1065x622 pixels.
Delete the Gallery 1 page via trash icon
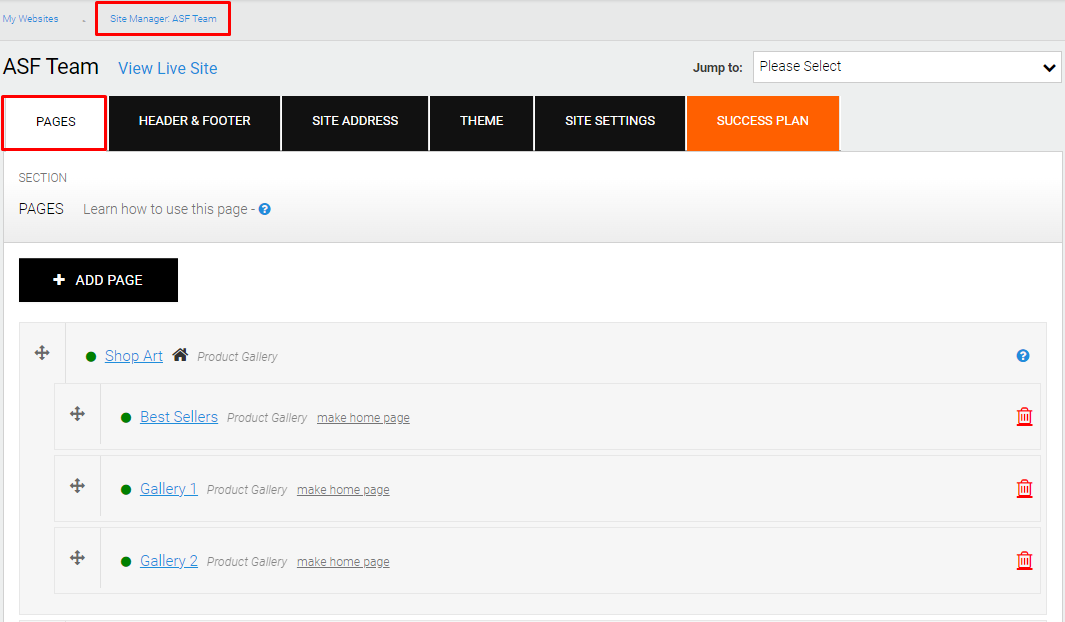coord(1024,488)
